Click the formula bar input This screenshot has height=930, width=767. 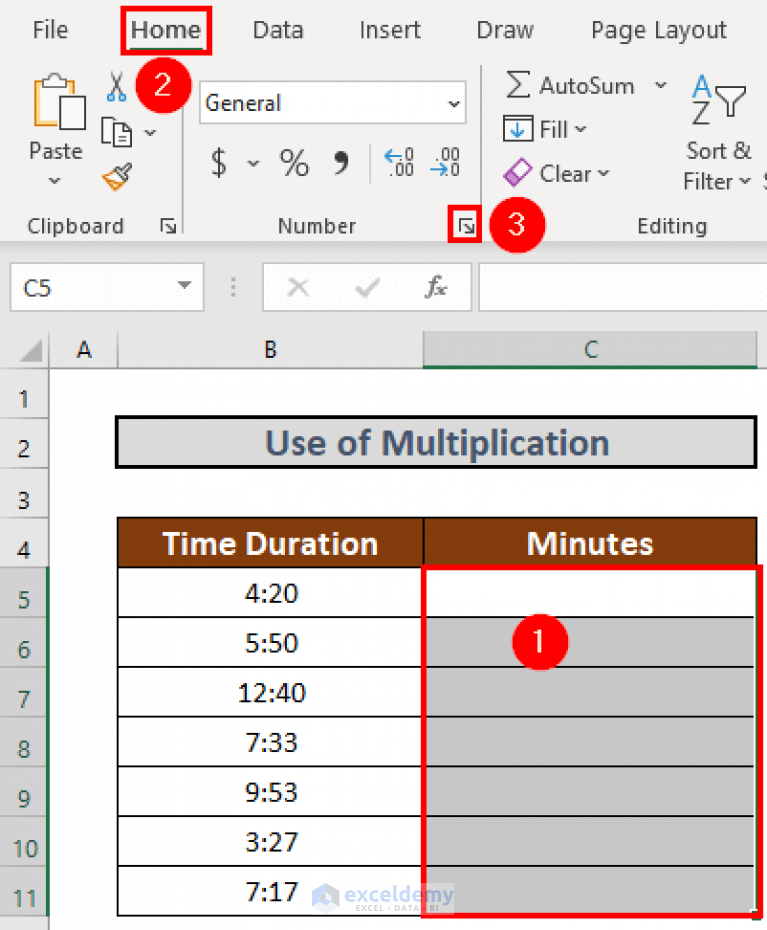pos(622,288)
